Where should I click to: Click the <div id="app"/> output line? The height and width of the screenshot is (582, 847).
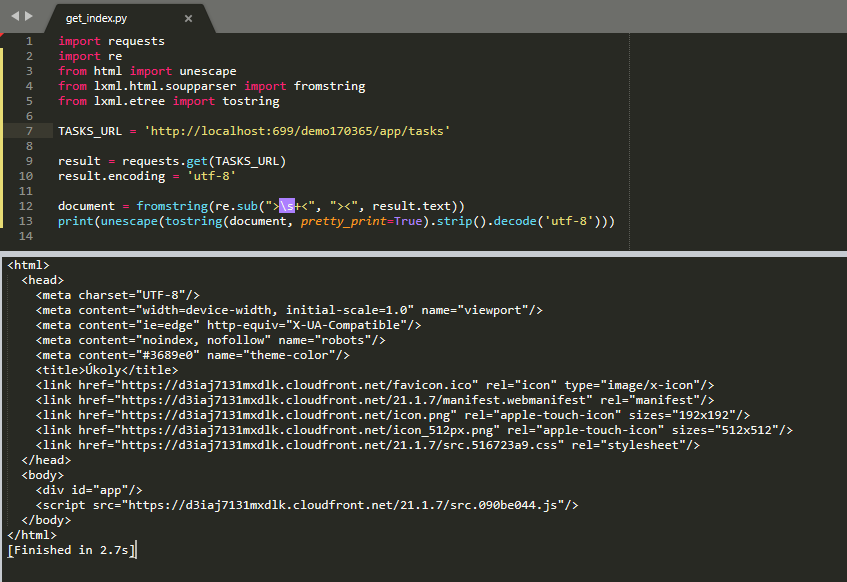[89, 490]
